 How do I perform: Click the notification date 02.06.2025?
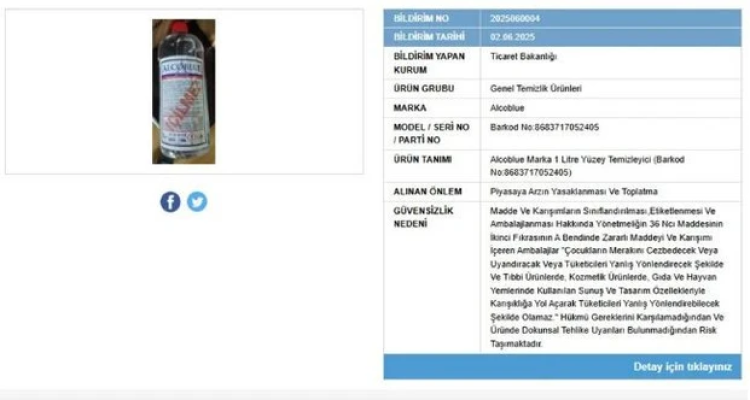click(512, 37)
